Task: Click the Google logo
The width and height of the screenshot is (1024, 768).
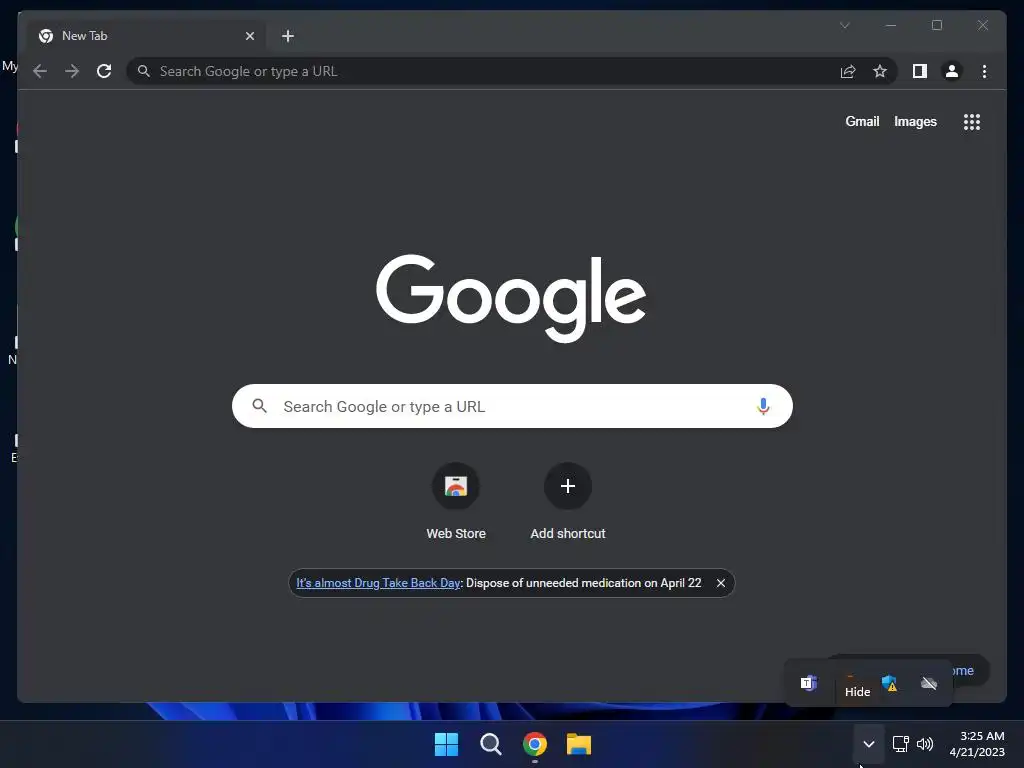Action: click(511, 298)
